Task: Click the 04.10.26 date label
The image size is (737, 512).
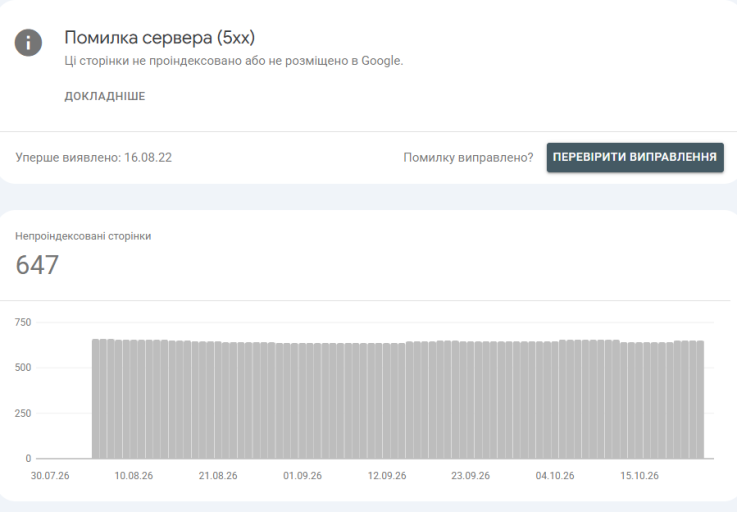Action: coord(555,476)
